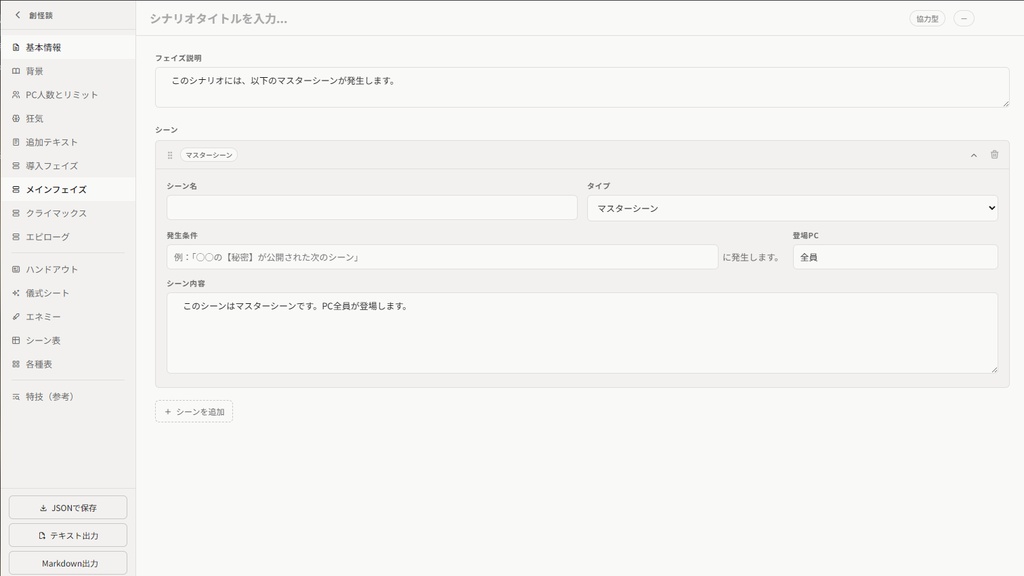Screen dimensions: 1024x576
Task: Collapse the scene card with chevron
Action: coord(974,155)
